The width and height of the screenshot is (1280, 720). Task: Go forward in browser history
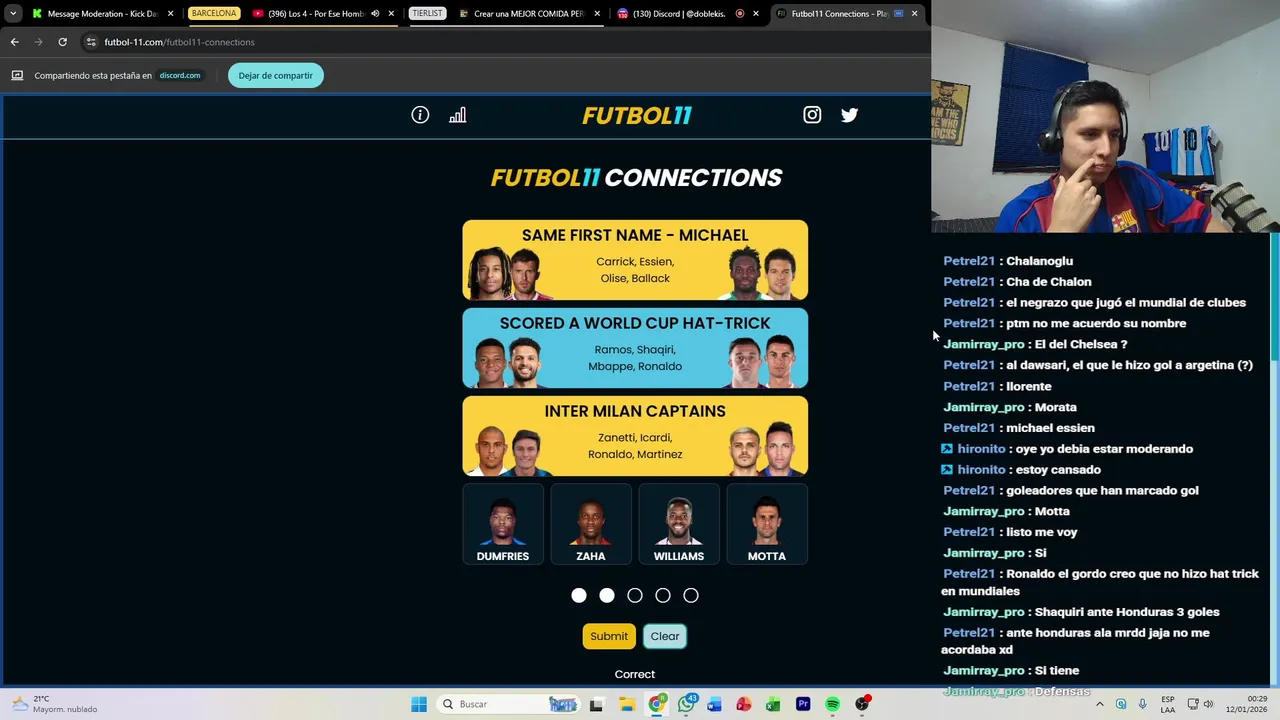point(38,42)
